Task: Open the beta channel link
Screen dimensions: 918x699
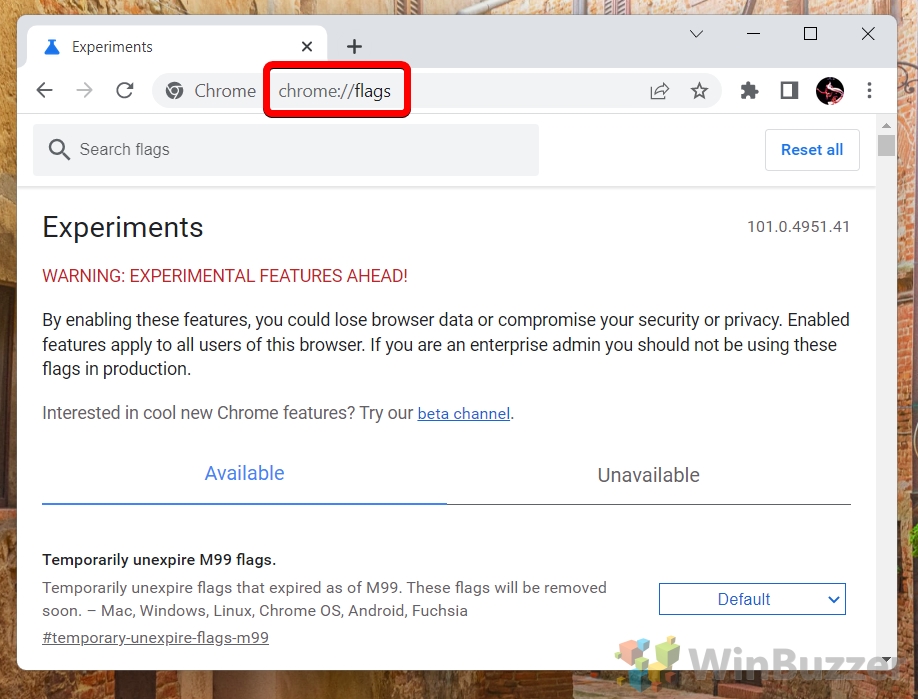Action: pyautogui.click(x=464, y=414)
